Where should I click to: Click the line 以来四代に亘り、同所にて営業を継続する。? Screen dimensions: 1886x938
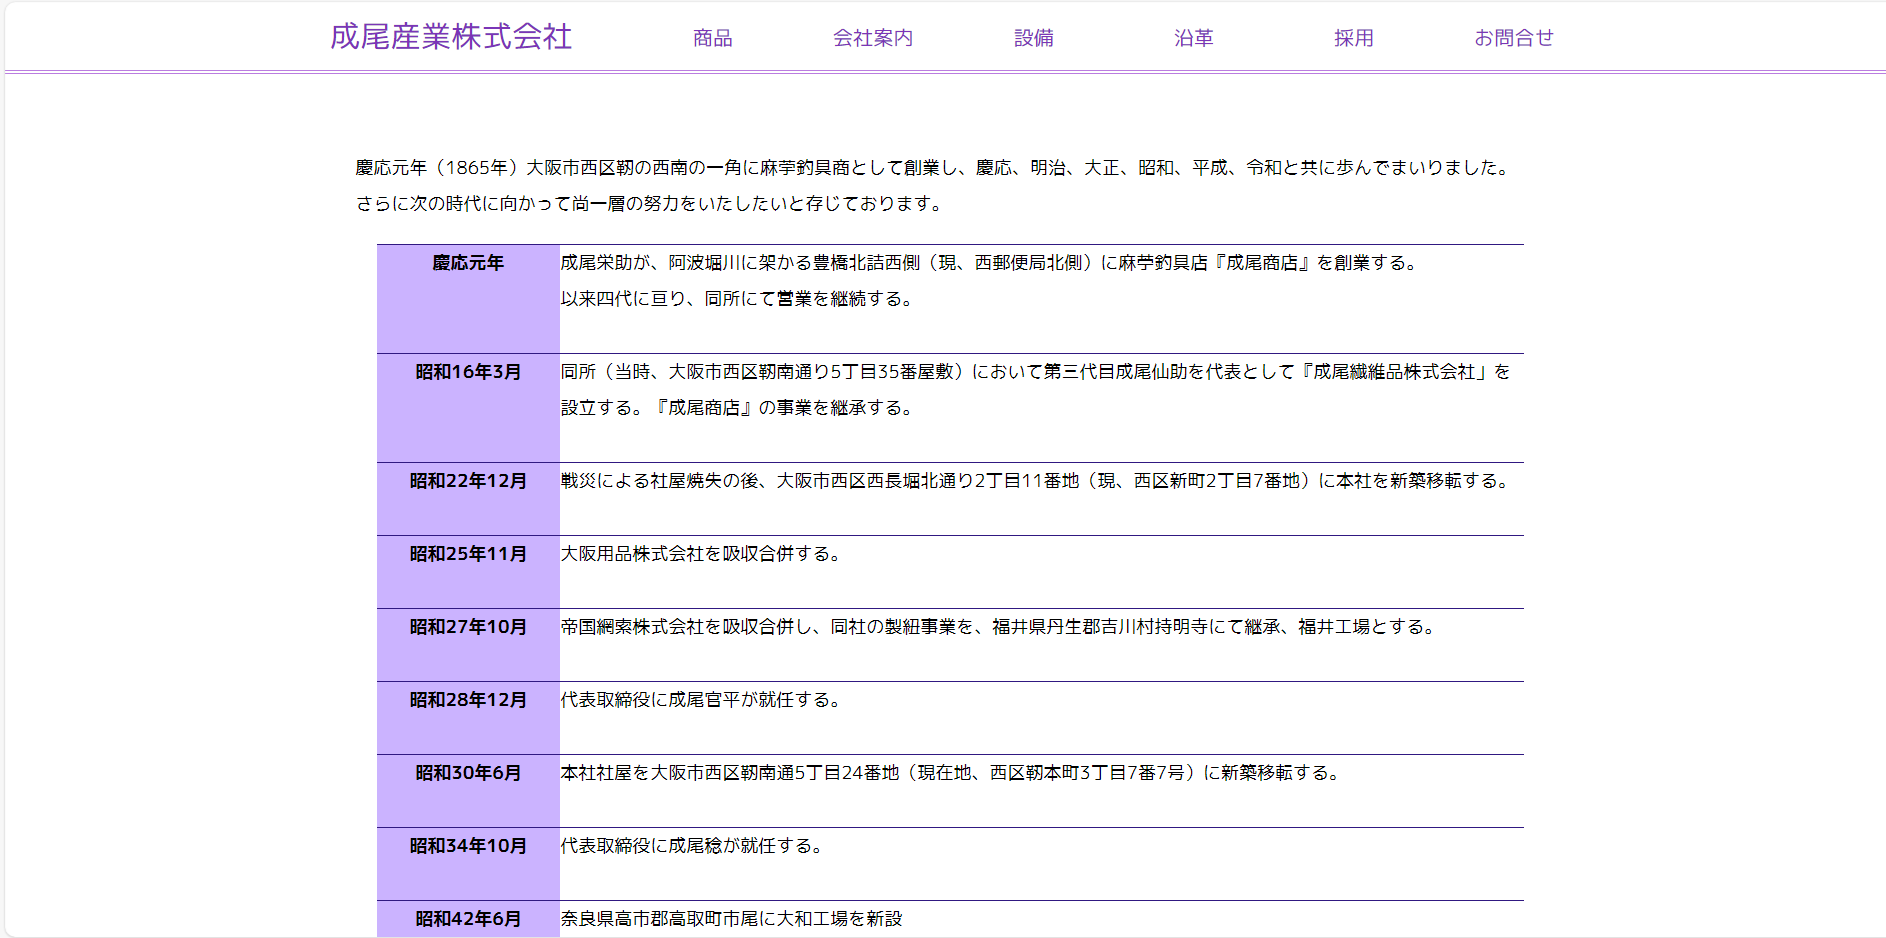tap(737, 299)
